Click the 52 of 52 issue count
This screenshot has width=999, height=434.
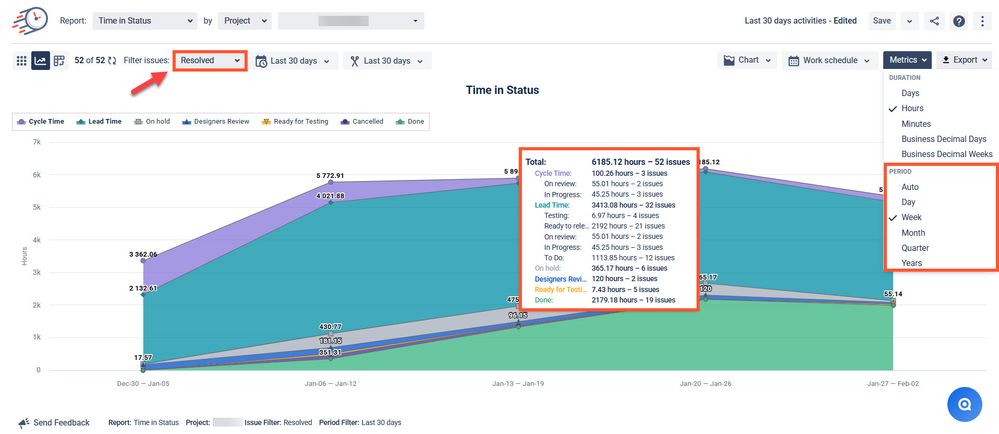click(x=89, y=61)
